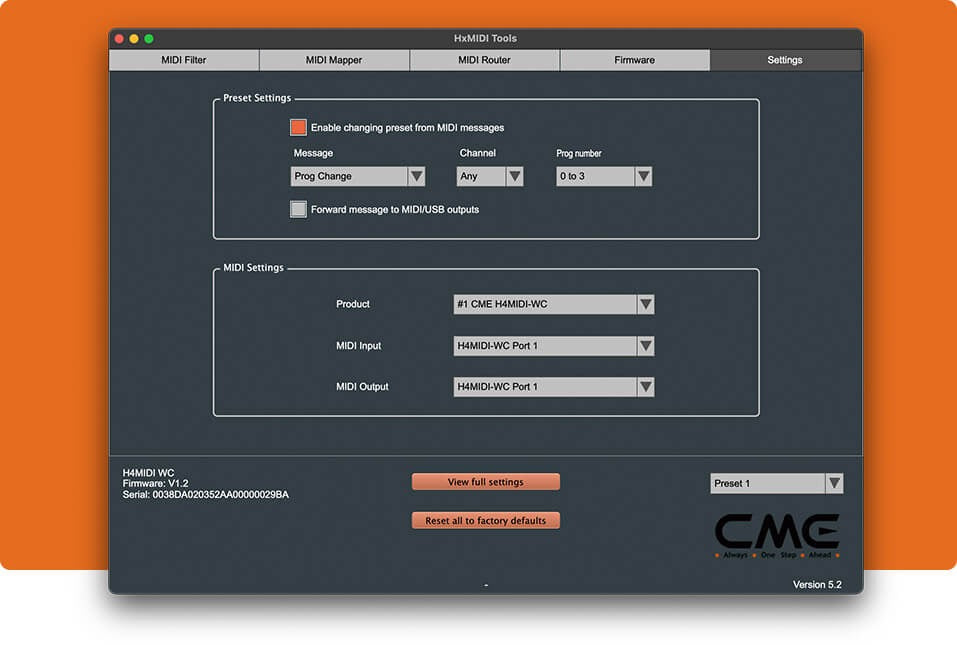Click Reset all to factory defaults
The image size is (957, 645).
tap(486, 521)
